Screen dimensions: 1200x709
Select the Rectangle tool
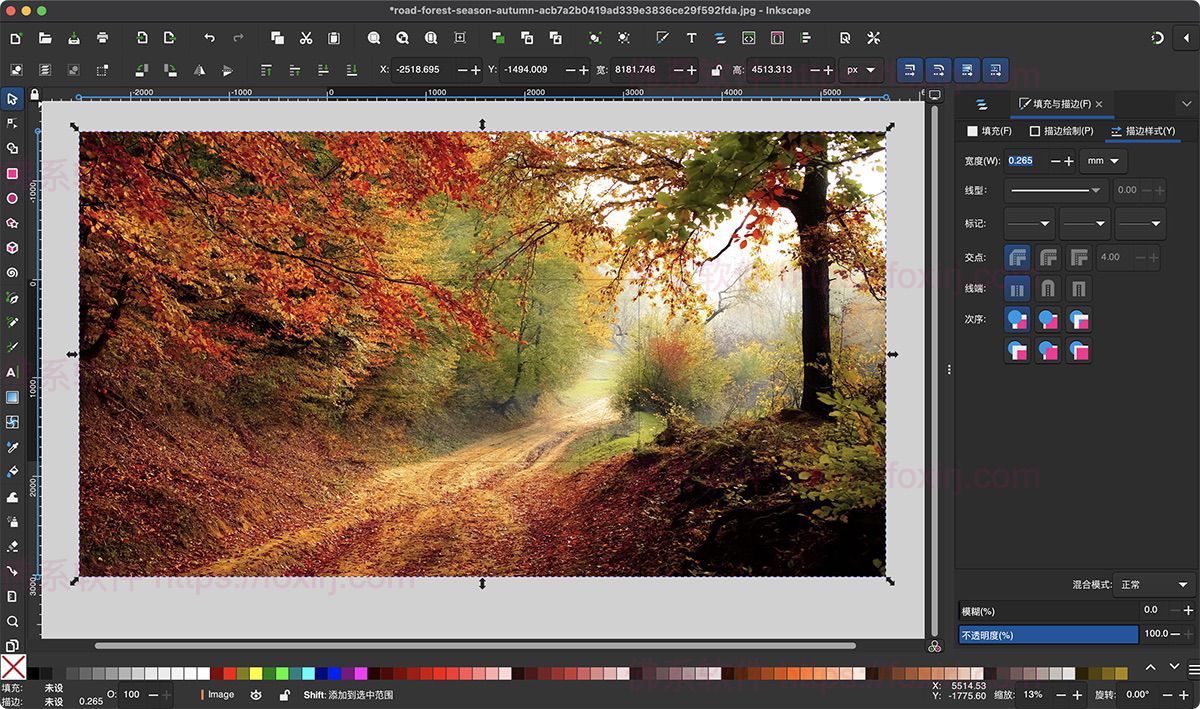[14, 173]
